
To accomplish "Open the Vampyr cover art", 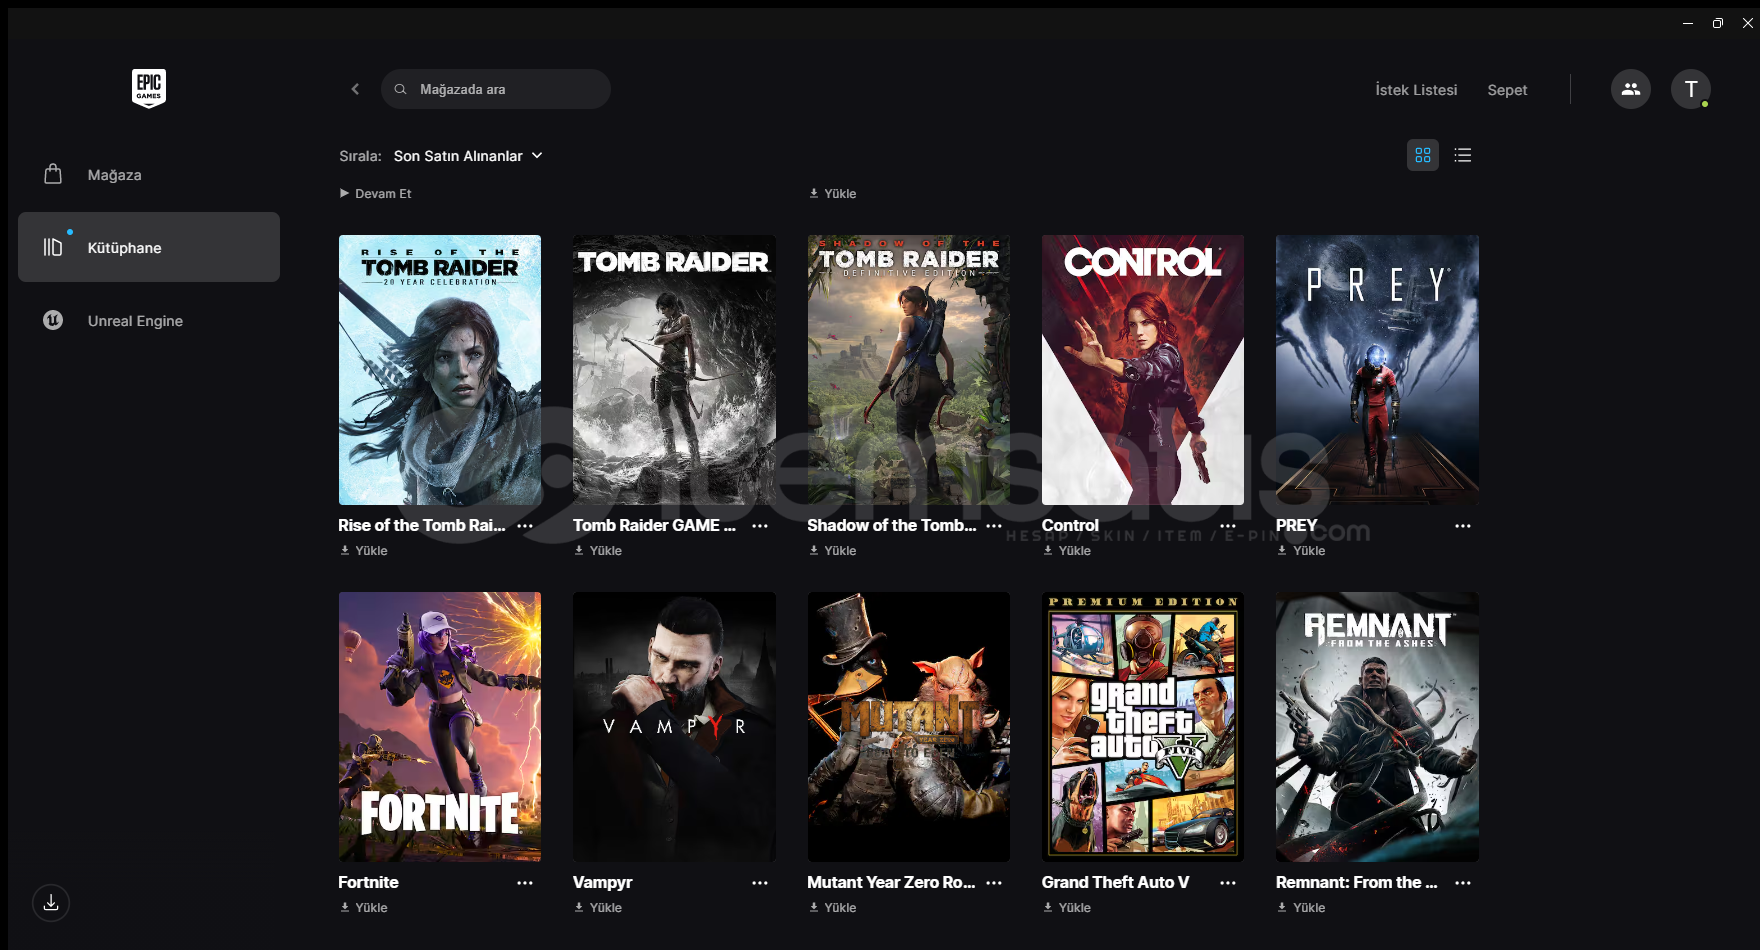I will pos(674,727).
